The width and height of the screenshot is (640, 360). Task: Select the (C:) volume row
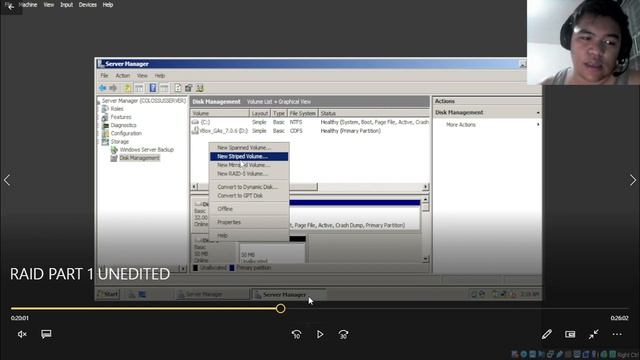pyautogui.click(x=310, y=122)
